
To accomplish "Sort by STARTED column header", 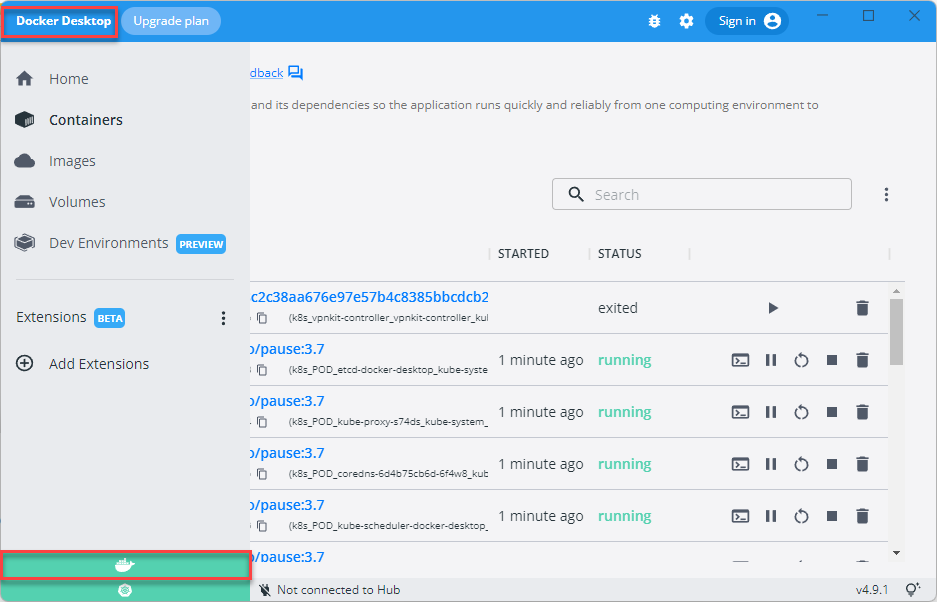I will (523, 253).
